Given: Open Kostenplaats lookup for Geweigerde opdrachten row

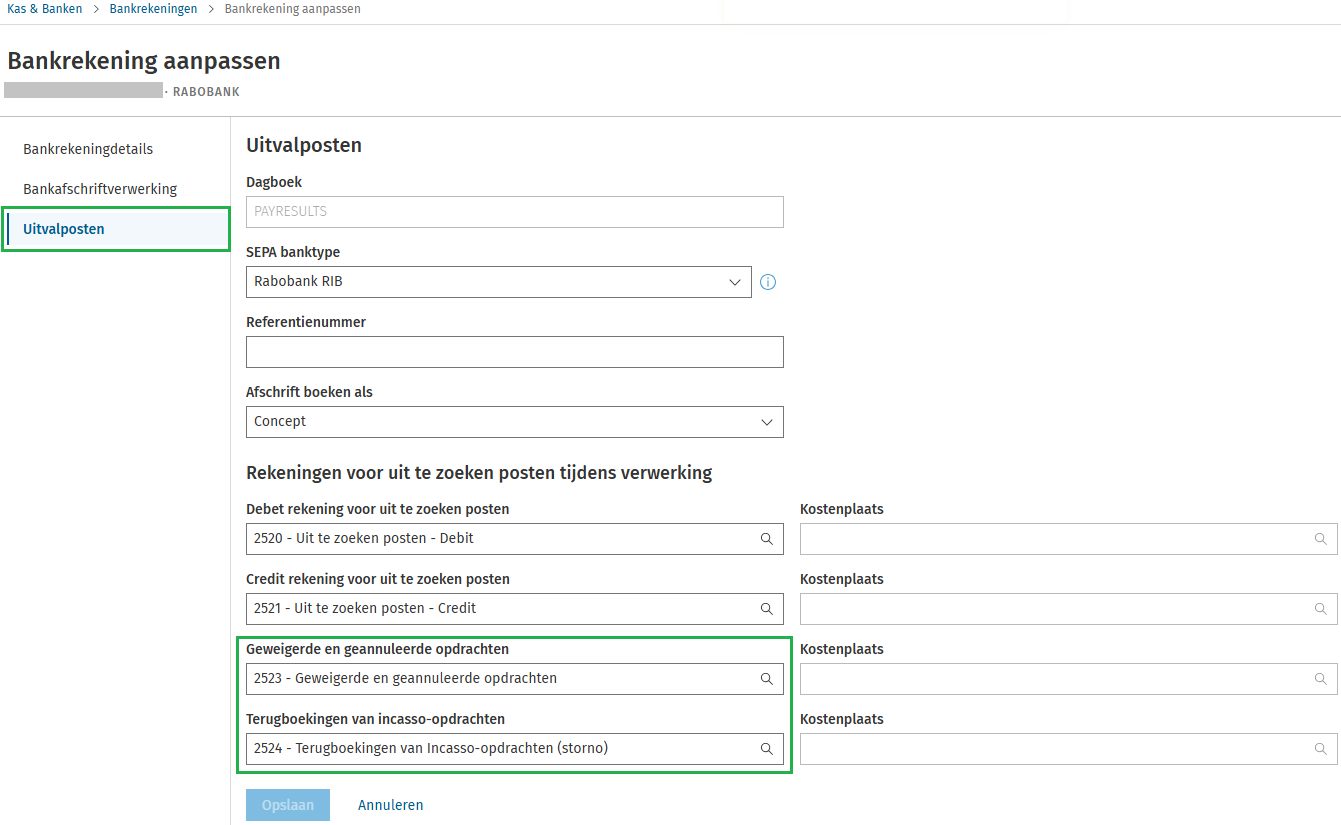Looking at the screenshot, I should coord(1321,679).
